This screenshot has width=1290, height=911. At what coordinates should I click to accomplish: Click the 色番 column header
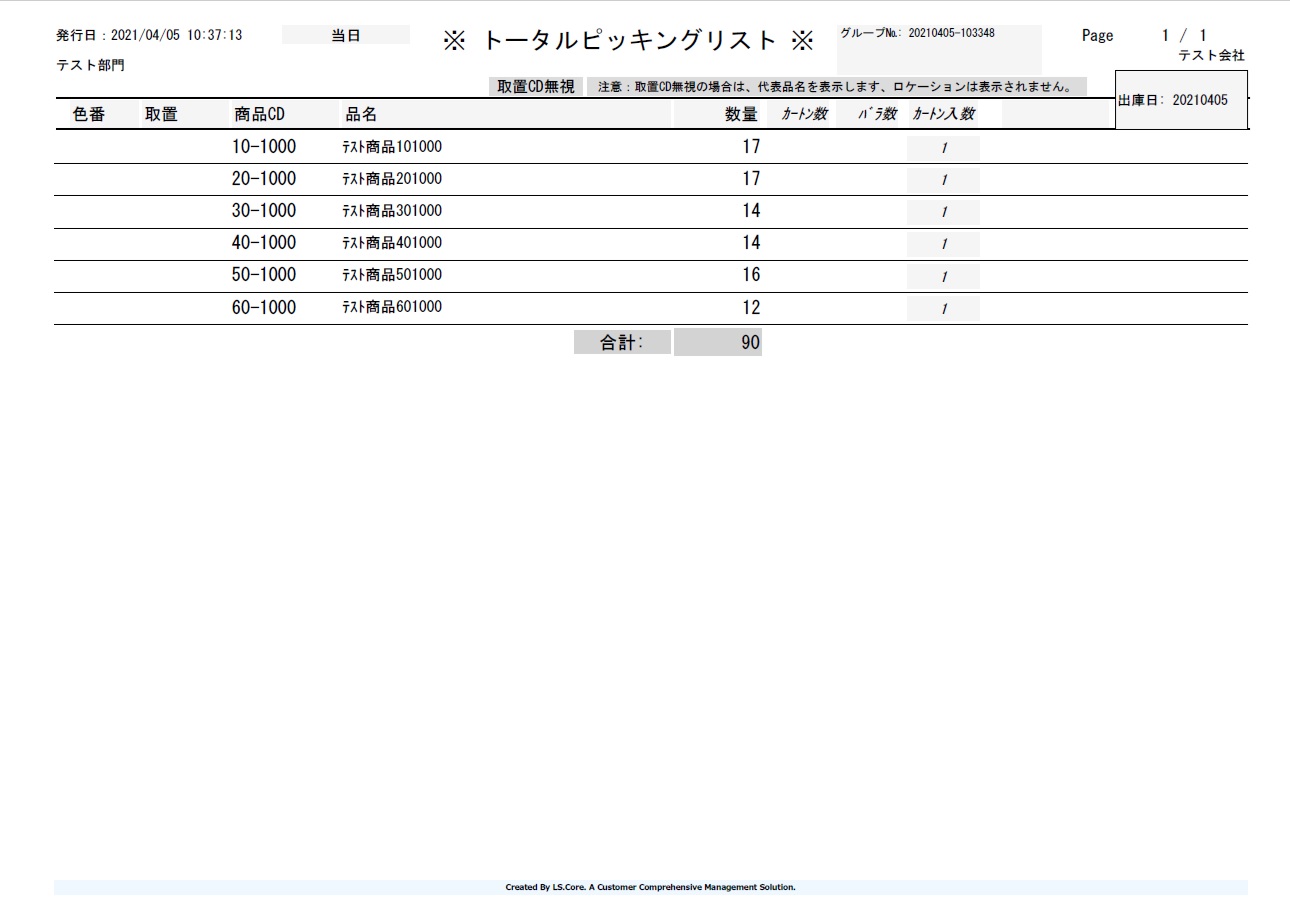click(89, 114)
